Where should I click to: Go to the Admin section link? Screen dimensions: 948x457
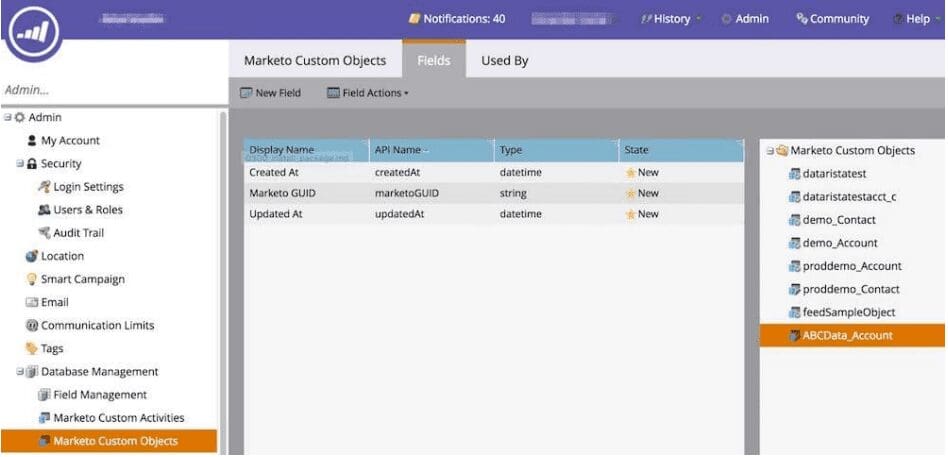pos(745,19)
